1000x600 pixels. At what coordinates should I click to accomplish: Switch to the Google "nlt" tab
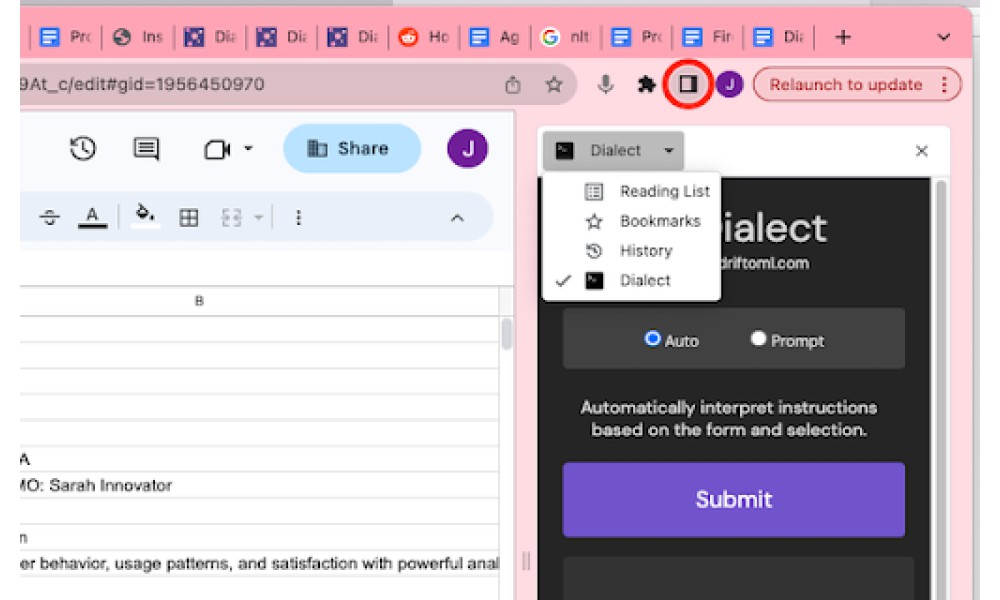[x=566, y=37]
